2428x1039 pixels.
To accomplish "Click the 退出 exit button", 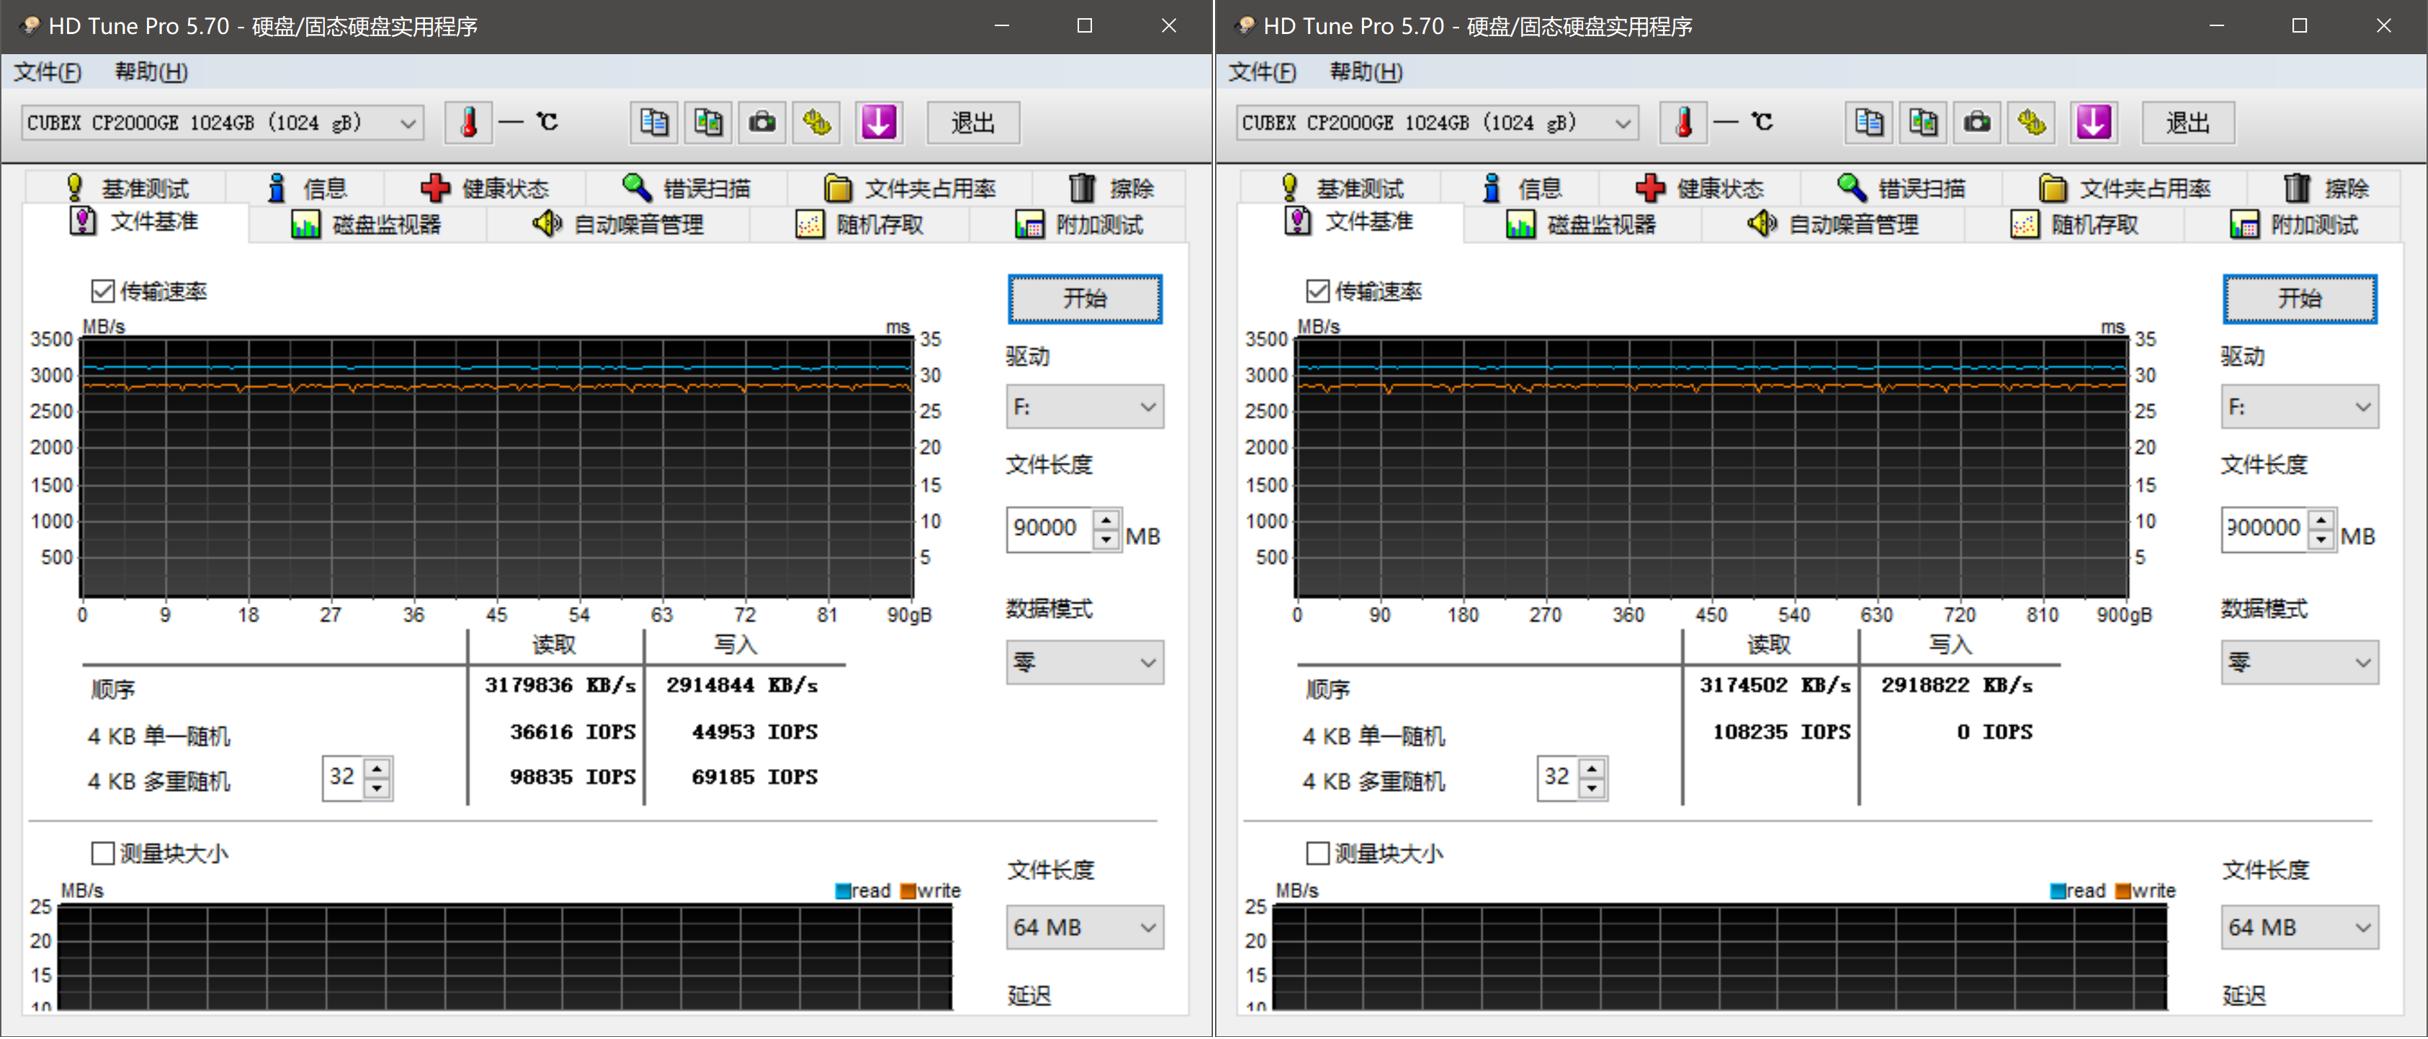I will (972, 122).
